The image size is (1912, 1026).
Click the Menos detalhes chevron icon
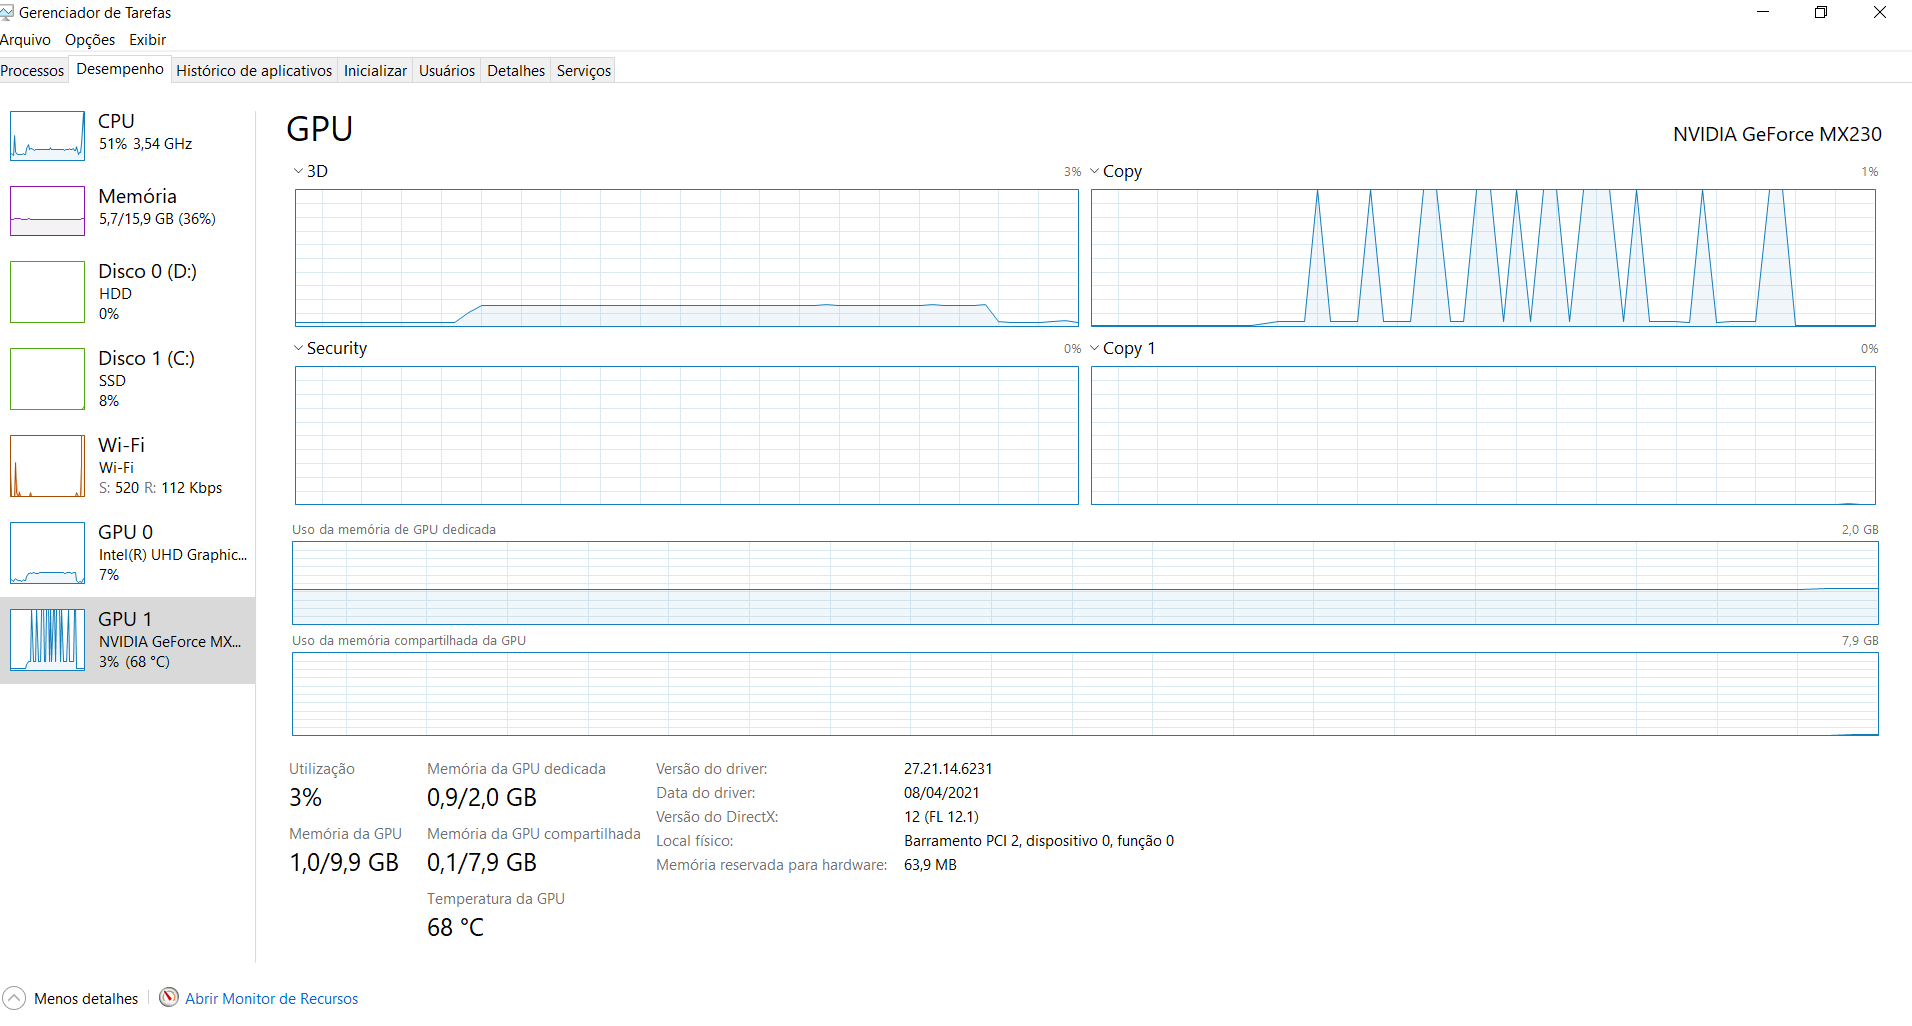[14, 998]
